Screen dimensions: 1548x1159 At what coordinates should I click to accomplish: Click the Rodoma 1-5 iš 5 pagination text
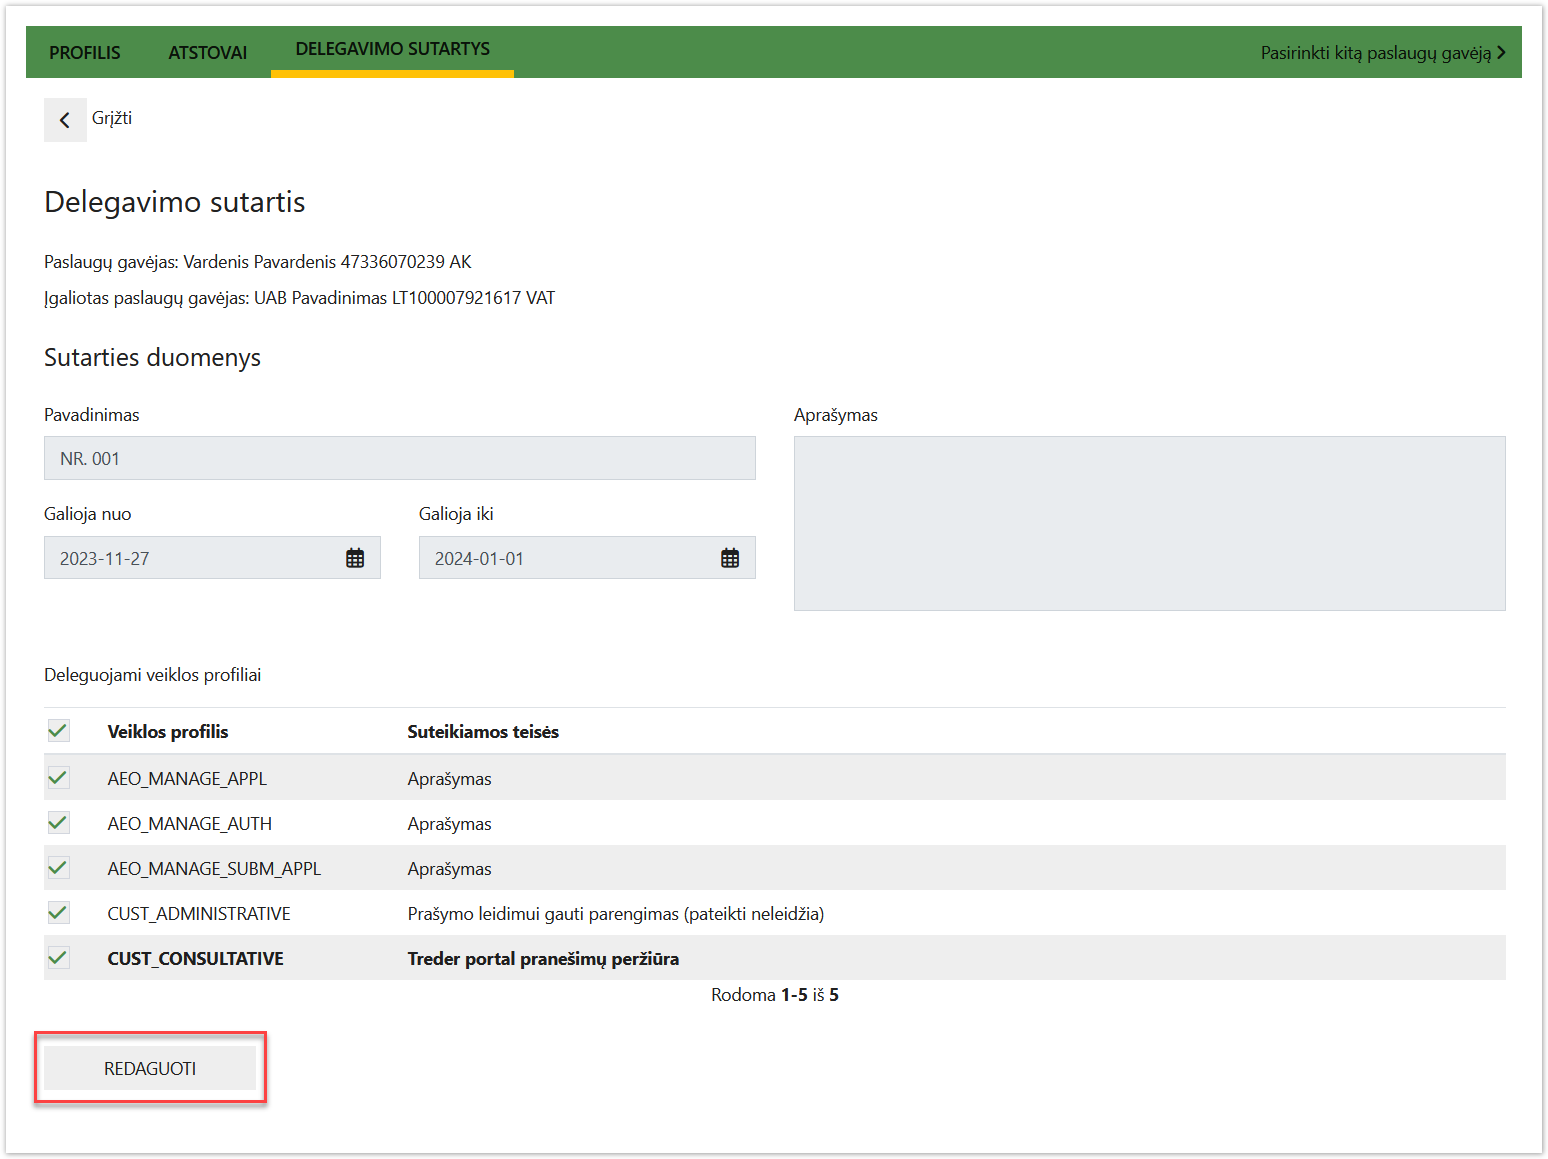click(x=775, y=995)
